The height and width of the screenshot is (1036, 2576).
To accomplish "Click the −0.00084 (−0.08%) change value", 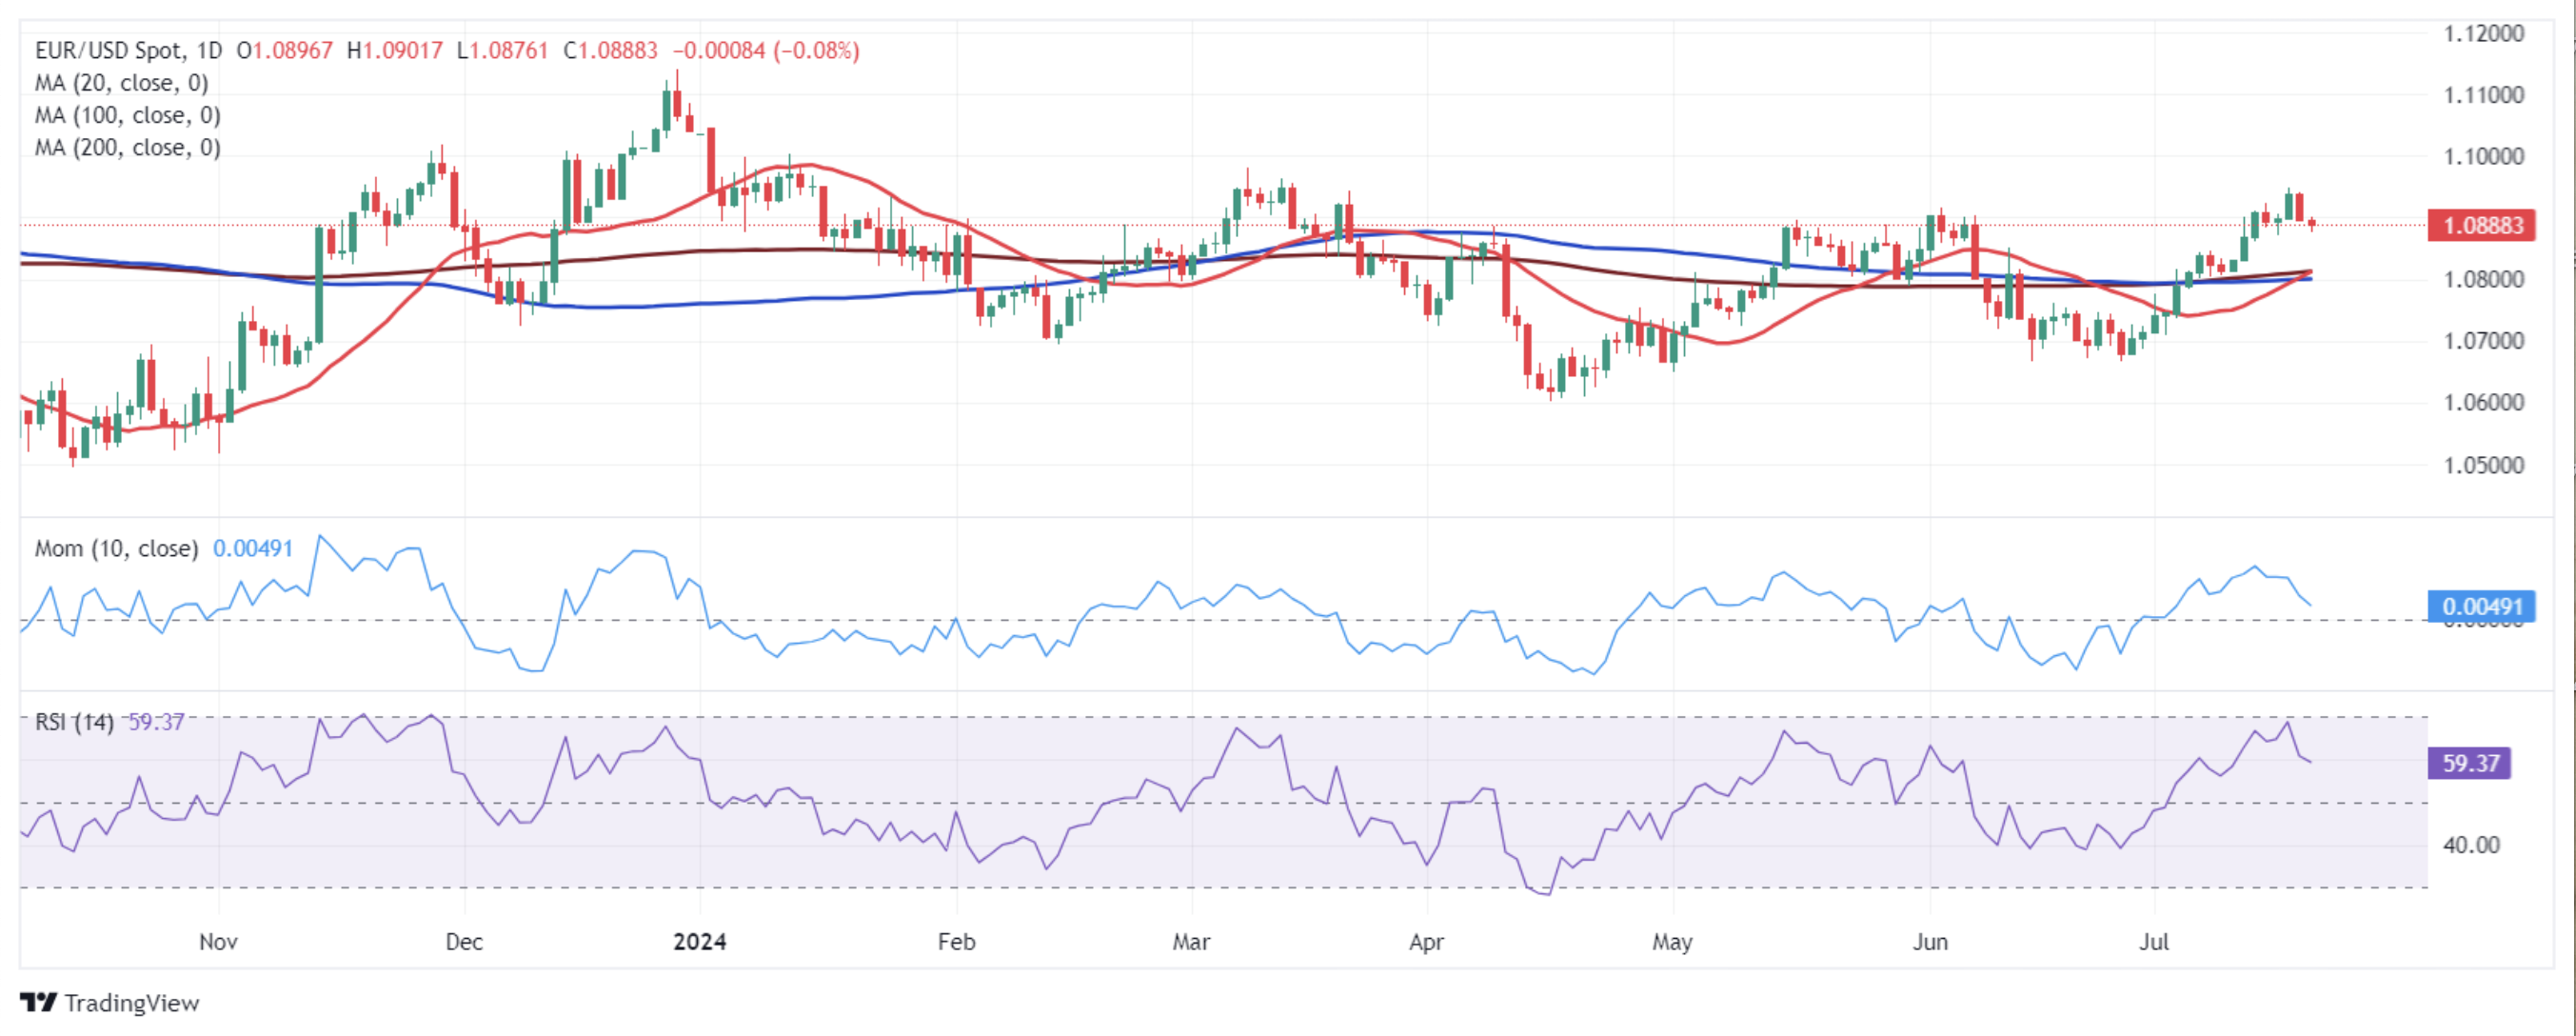I will [x=766, y=51].
